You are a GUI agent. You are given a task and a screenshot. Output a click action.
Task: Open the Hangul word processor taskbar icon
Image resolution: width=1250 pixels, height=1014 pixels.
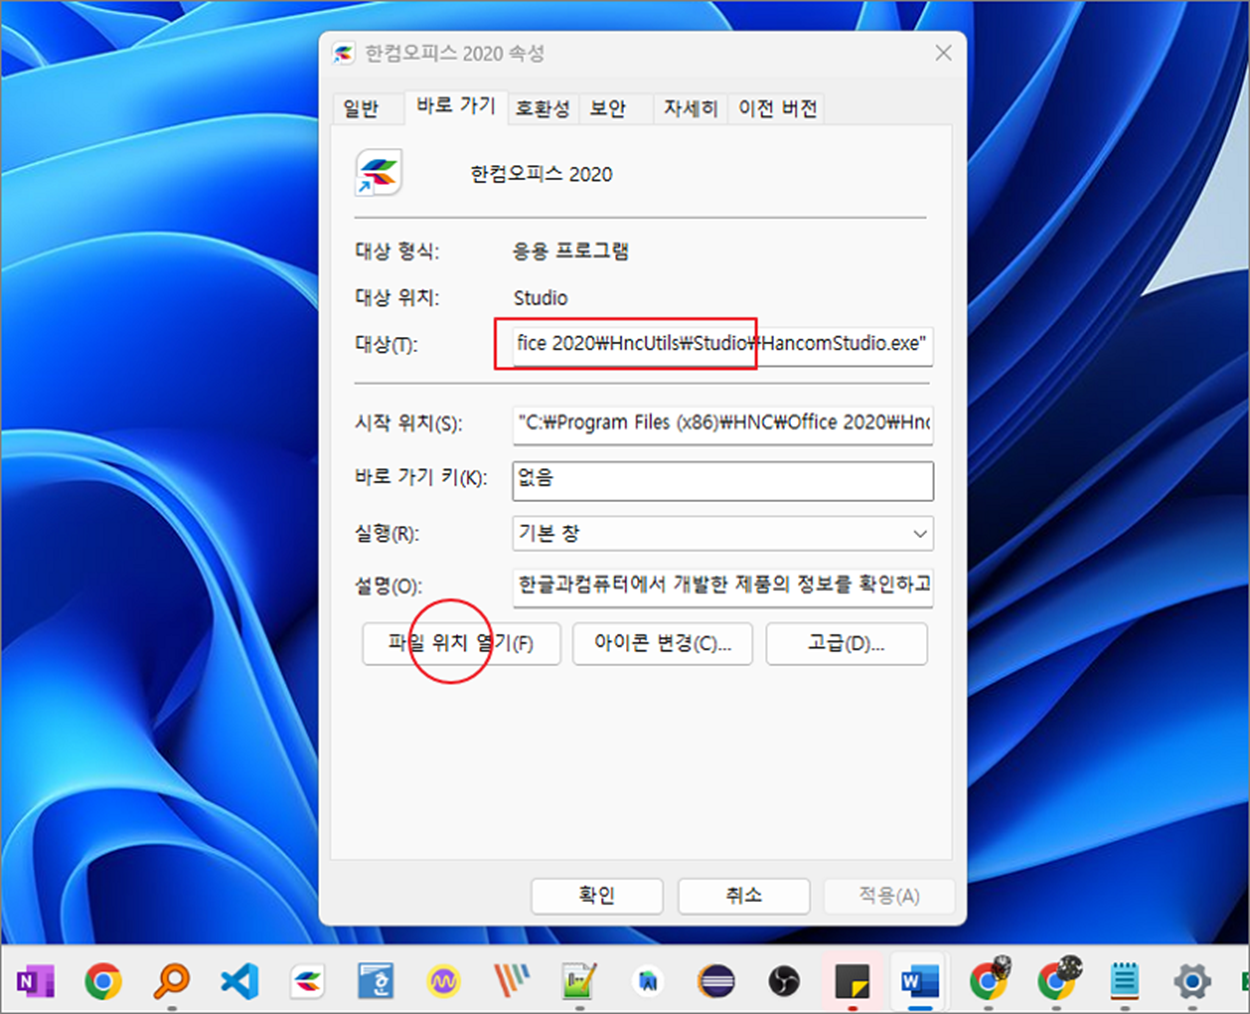click(376, 981)
